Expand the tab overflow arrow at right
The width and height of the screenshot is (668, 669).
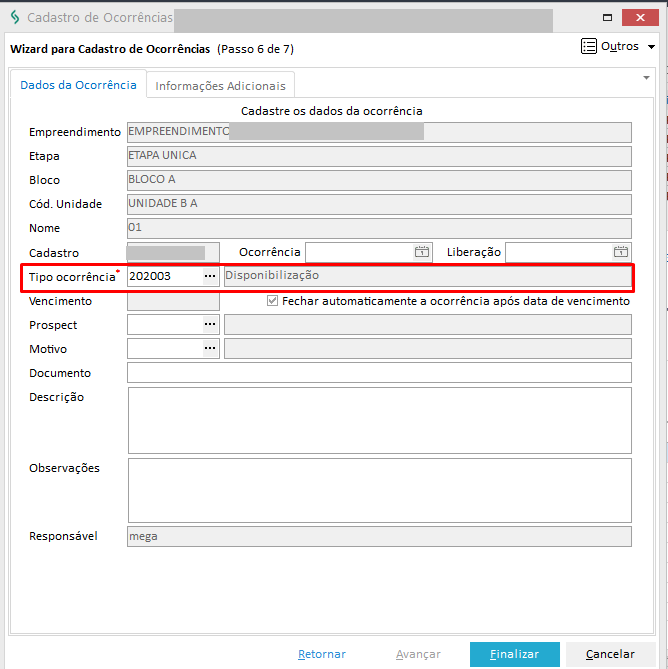(646, 77)
